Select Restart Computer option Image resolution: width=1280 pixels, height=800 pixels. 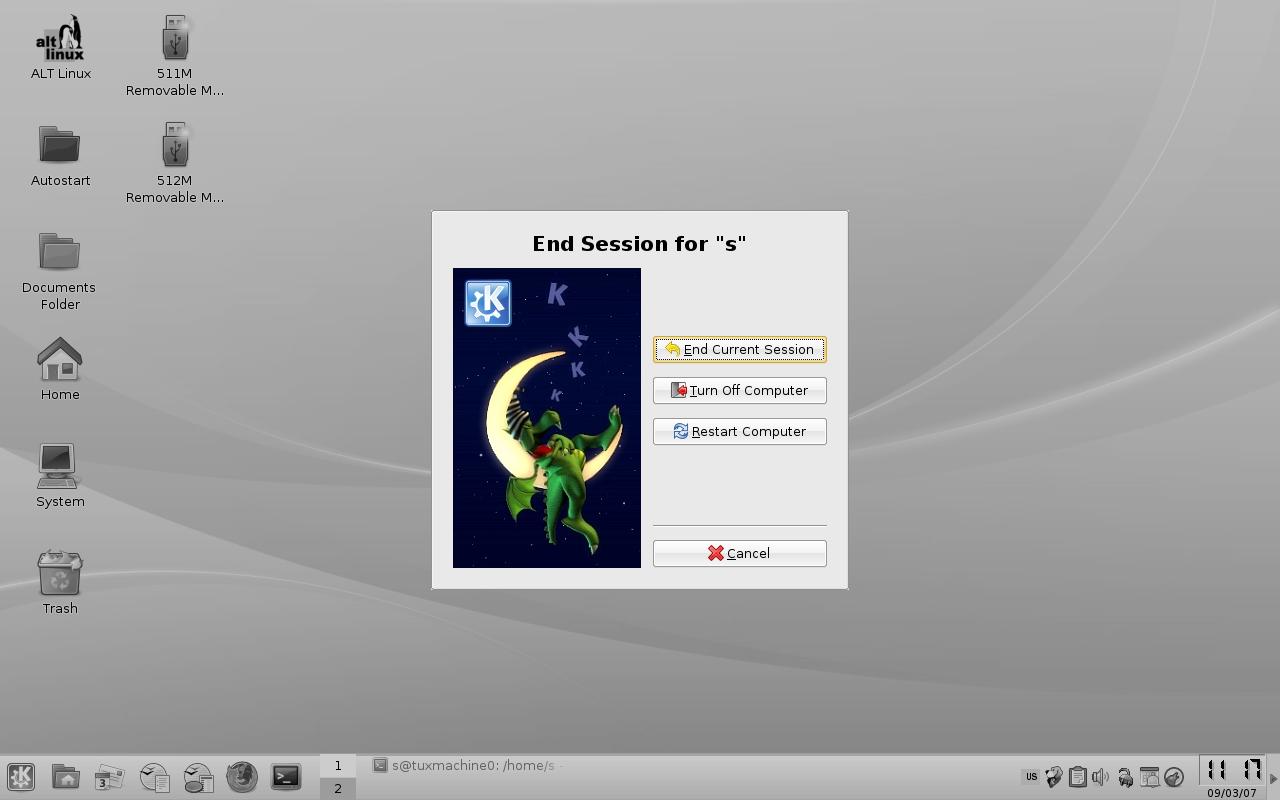(x=740, y=431)
